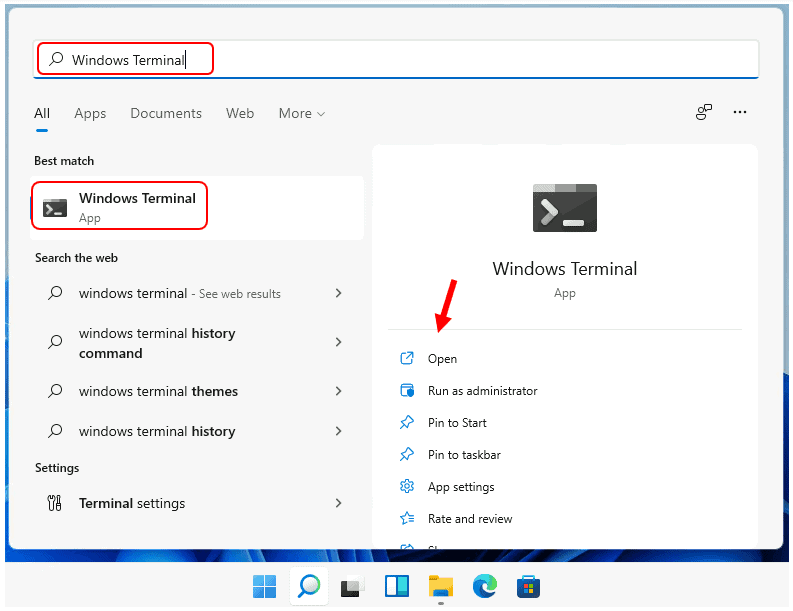
Task: Launch File Explorer from the taskbar
Action: (x=441, y=586)
